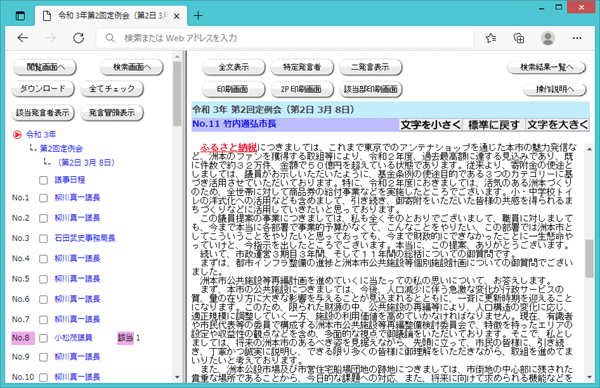This screenshot has width=600, height=388.
Task: Check the No.7 柳川真一議長 checkbox
Action: tap(43, 320)
